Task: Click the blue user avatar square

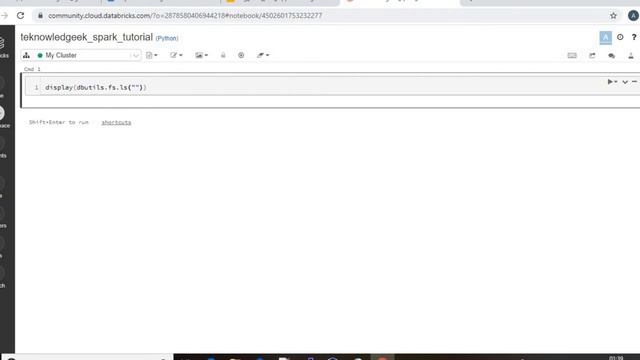Action: tap(606, 38)
